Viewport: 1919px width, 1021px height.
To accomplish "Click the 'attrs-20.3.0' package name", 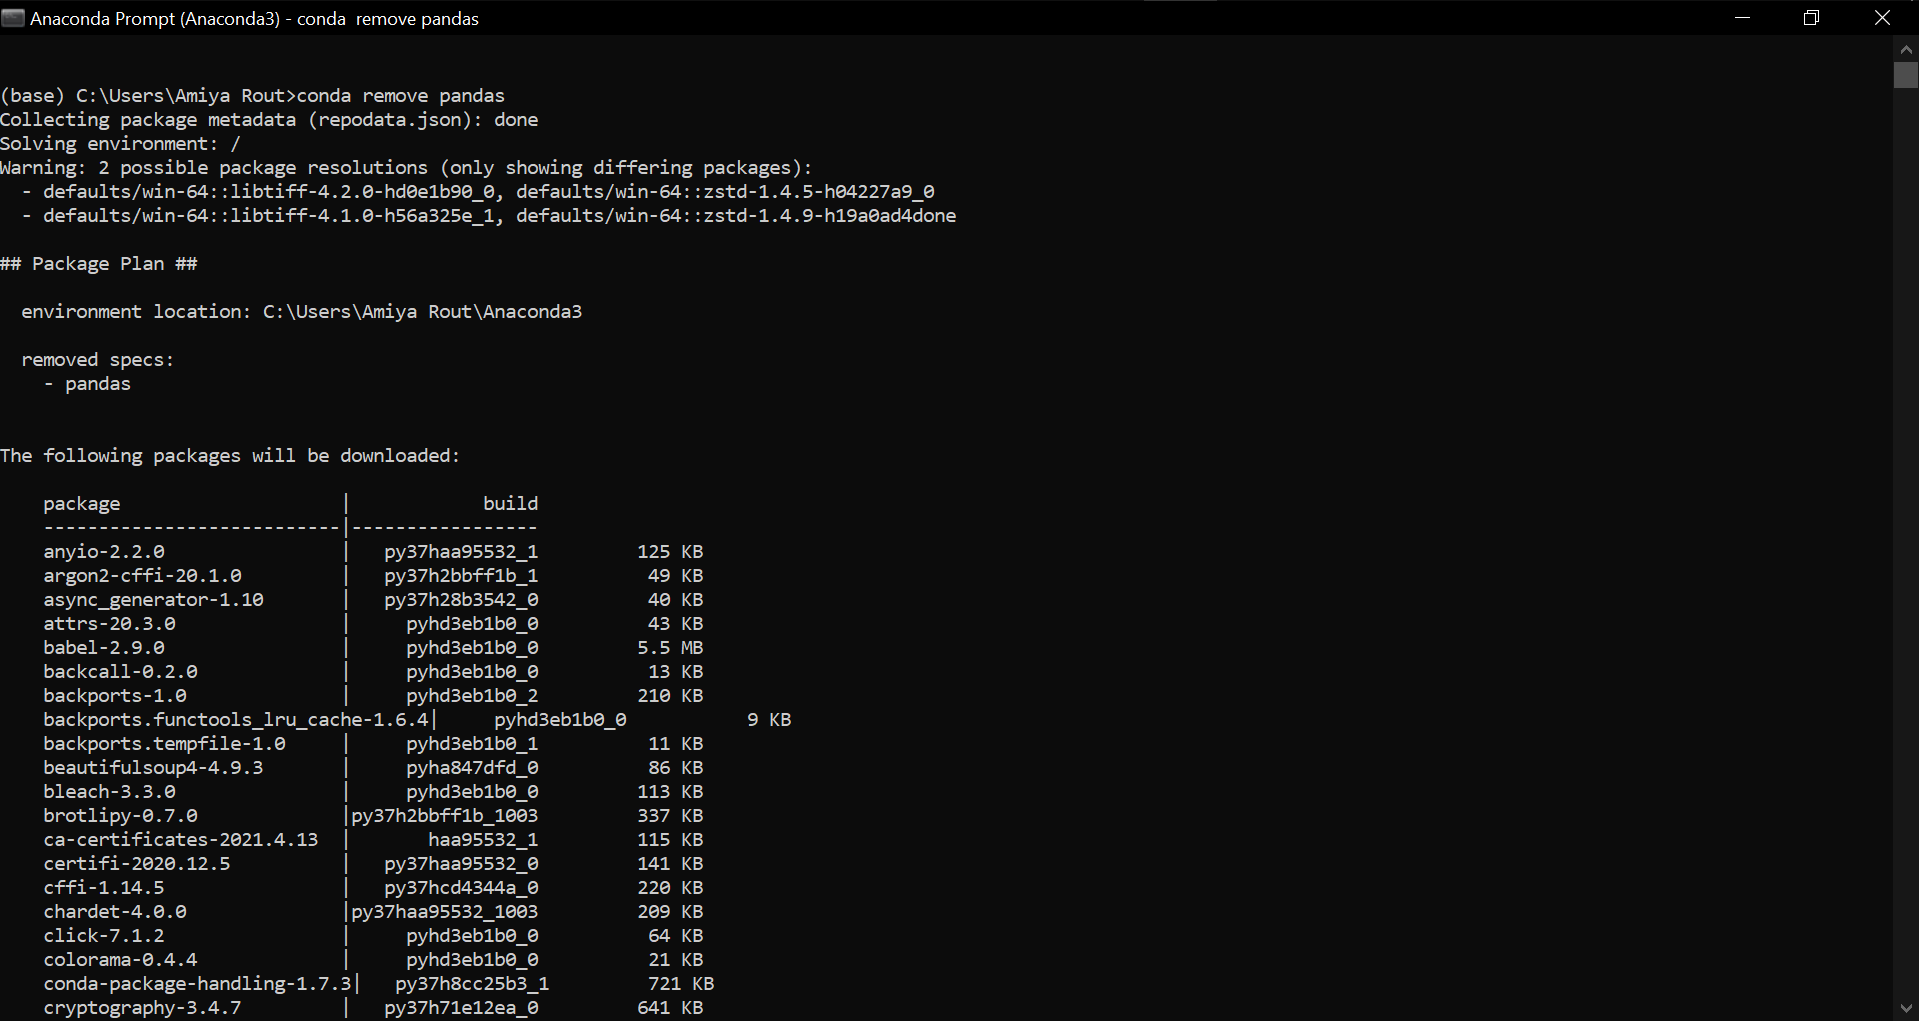I will 110,624.
